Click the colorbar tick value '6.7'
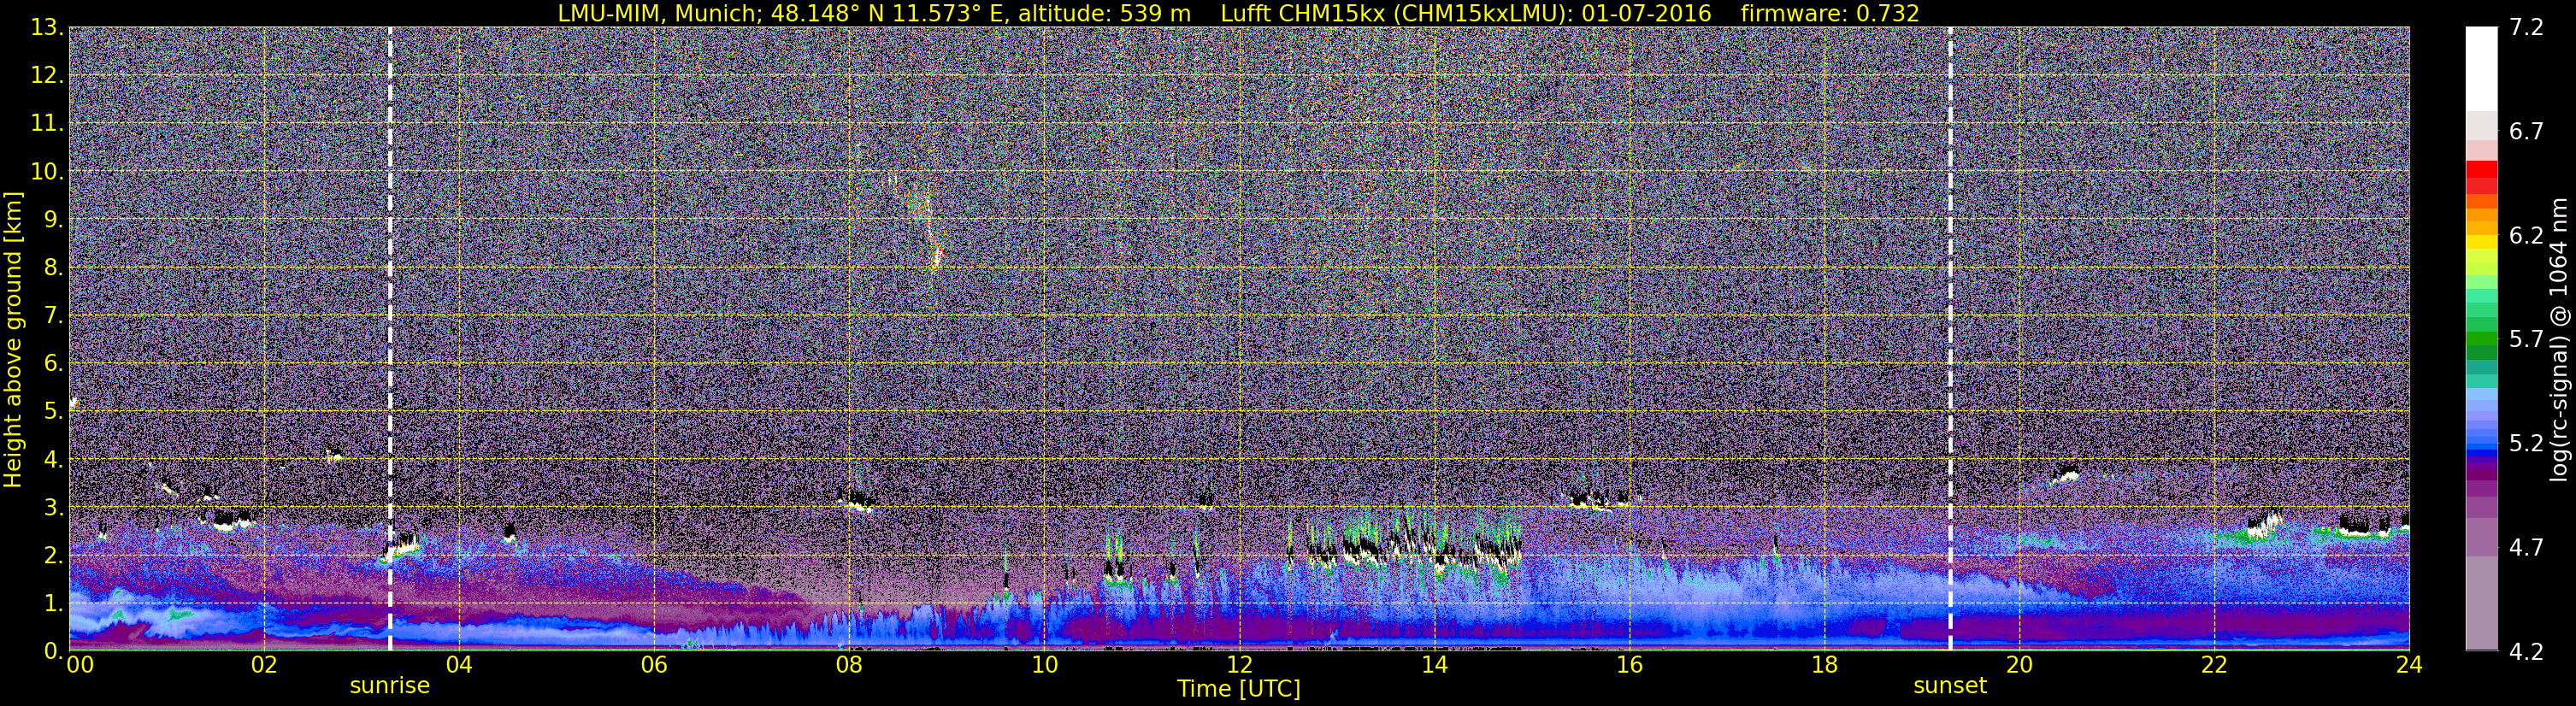Viewport: 2576px width, 706px height. pos(2526,131)
